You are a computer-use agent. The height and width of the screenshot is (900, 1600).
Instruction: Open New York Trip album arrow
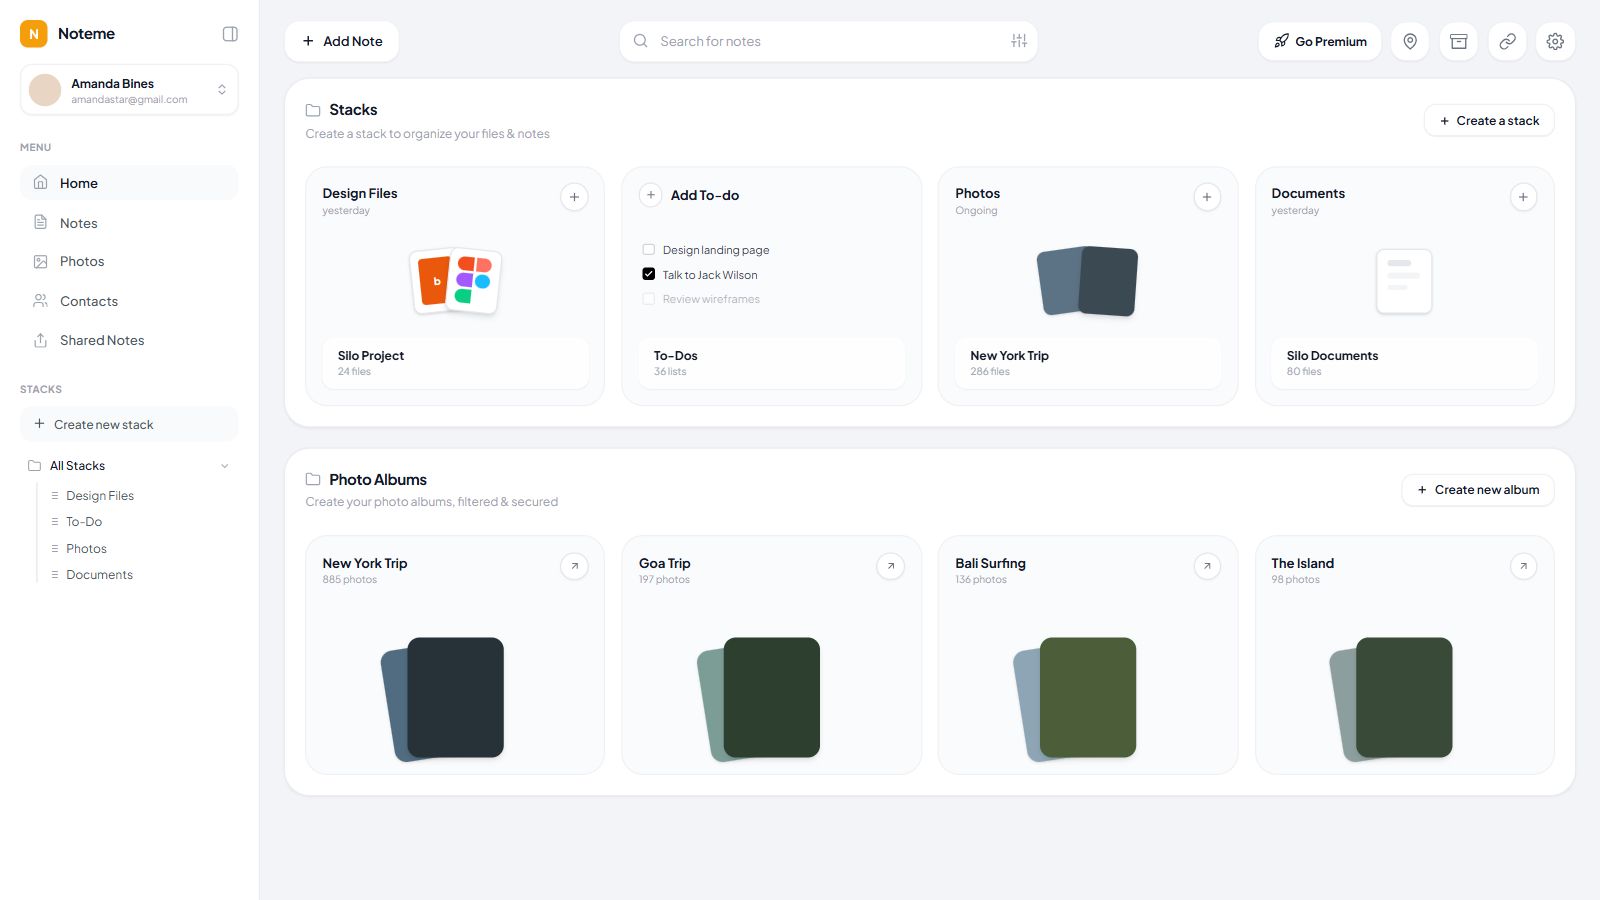click(574, 566)
